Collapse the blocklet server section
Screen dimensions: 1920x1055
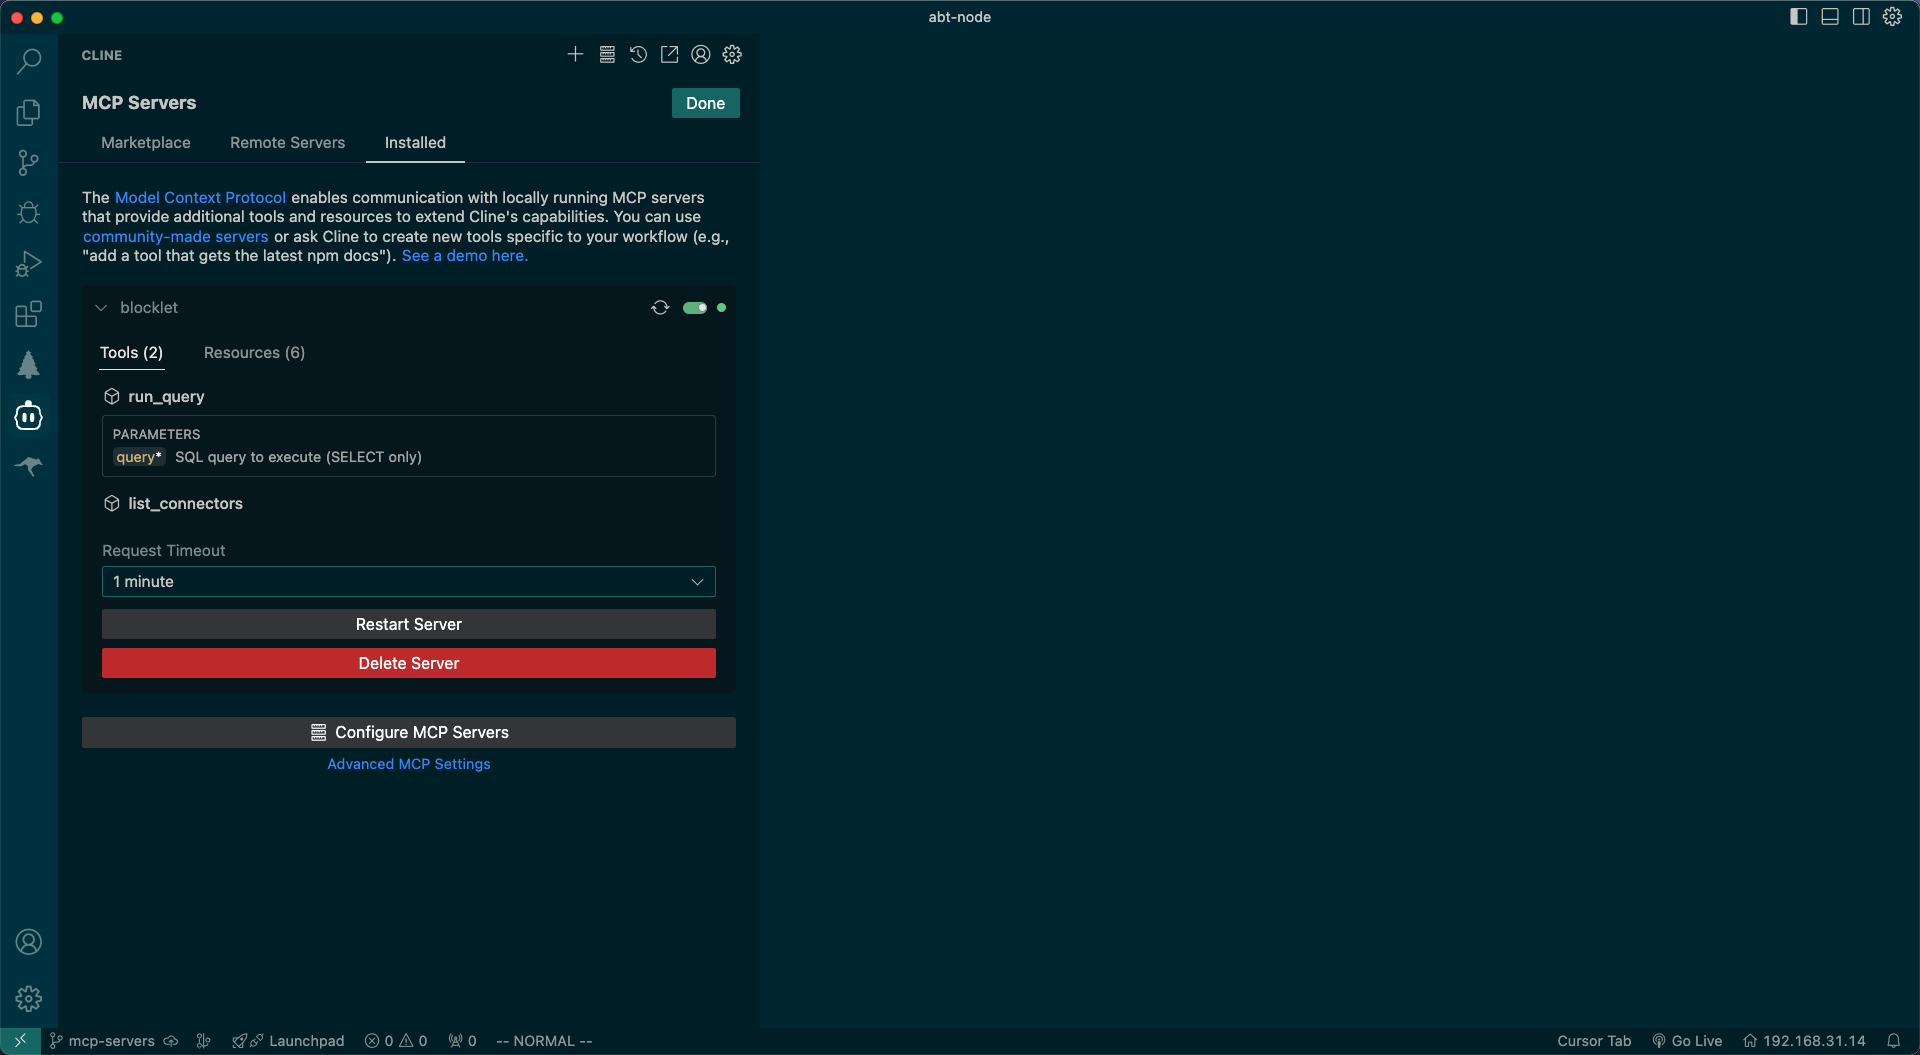point(101,308)
